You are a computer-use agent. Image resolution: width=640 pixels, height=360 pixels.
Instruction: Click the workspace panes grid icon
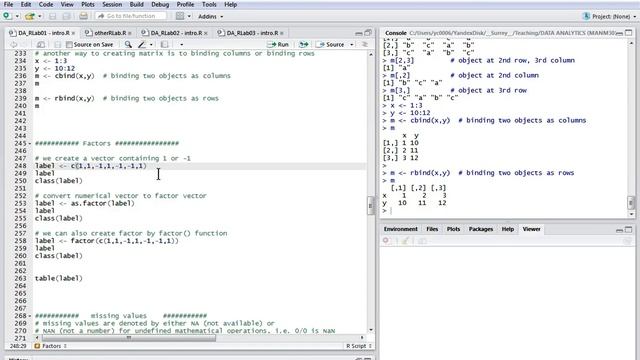click(x=180, y=16)
